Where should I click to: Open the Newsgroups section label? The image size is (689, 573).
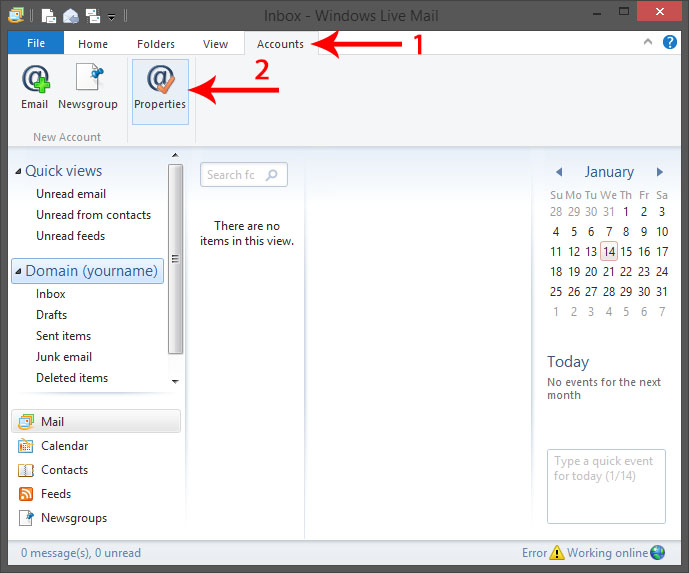pos(74,518)
